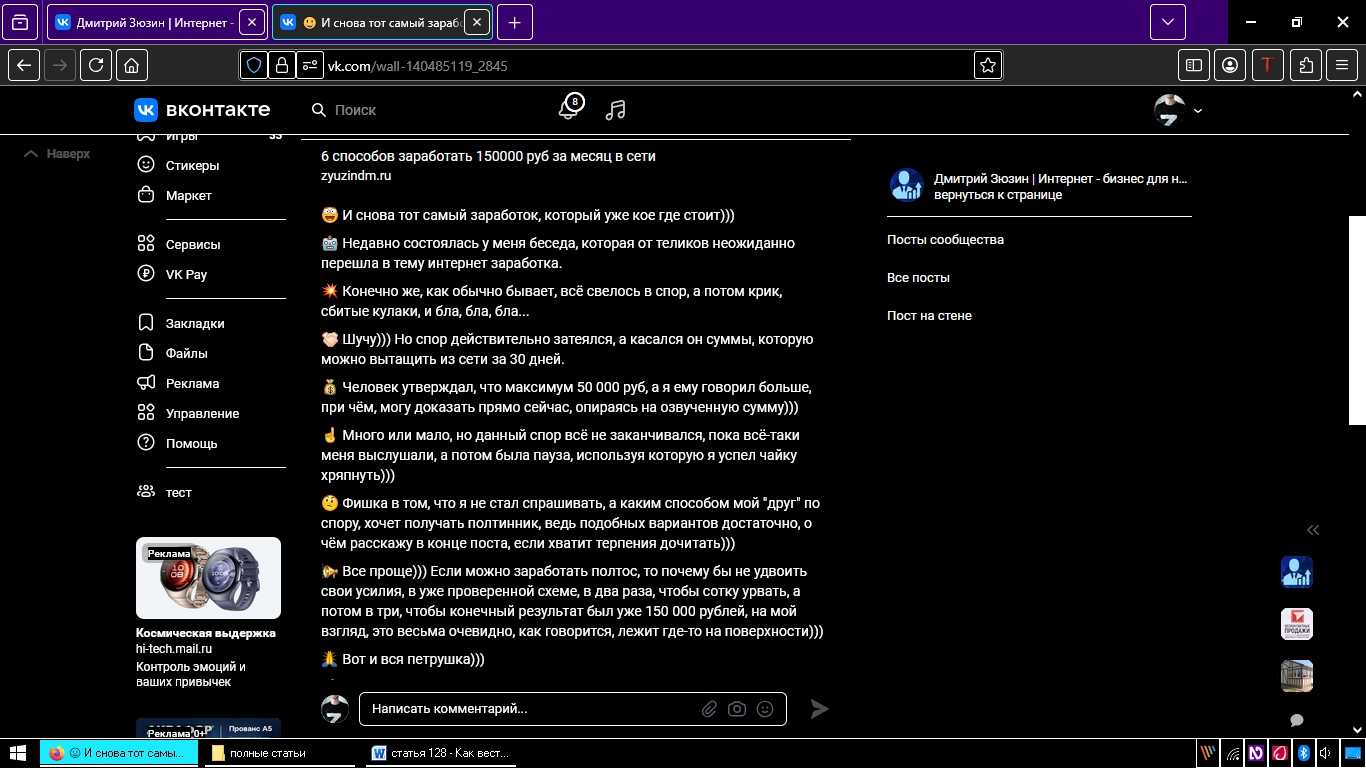Click the commenter avatar beside input

335,709
